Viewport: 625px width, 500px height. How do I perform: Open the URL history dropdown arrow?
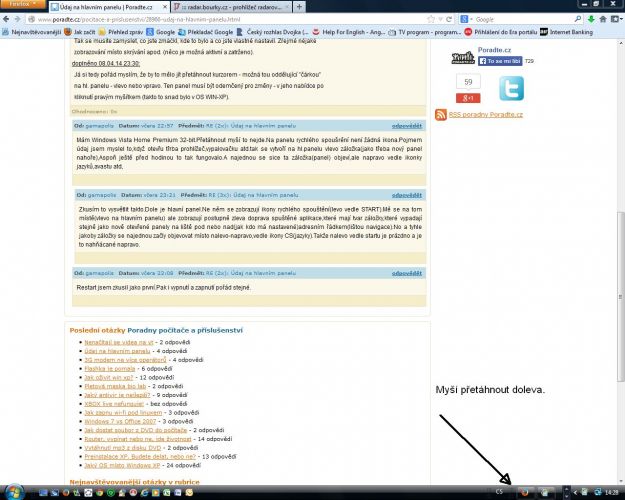440,19
